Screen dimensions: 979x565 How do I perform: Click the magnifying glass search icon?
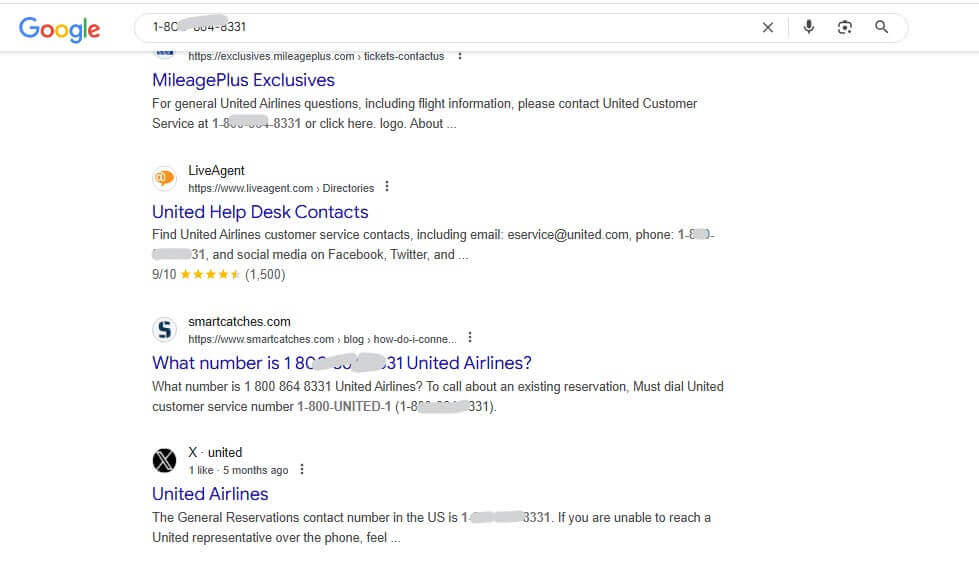(x=881, y=27)
